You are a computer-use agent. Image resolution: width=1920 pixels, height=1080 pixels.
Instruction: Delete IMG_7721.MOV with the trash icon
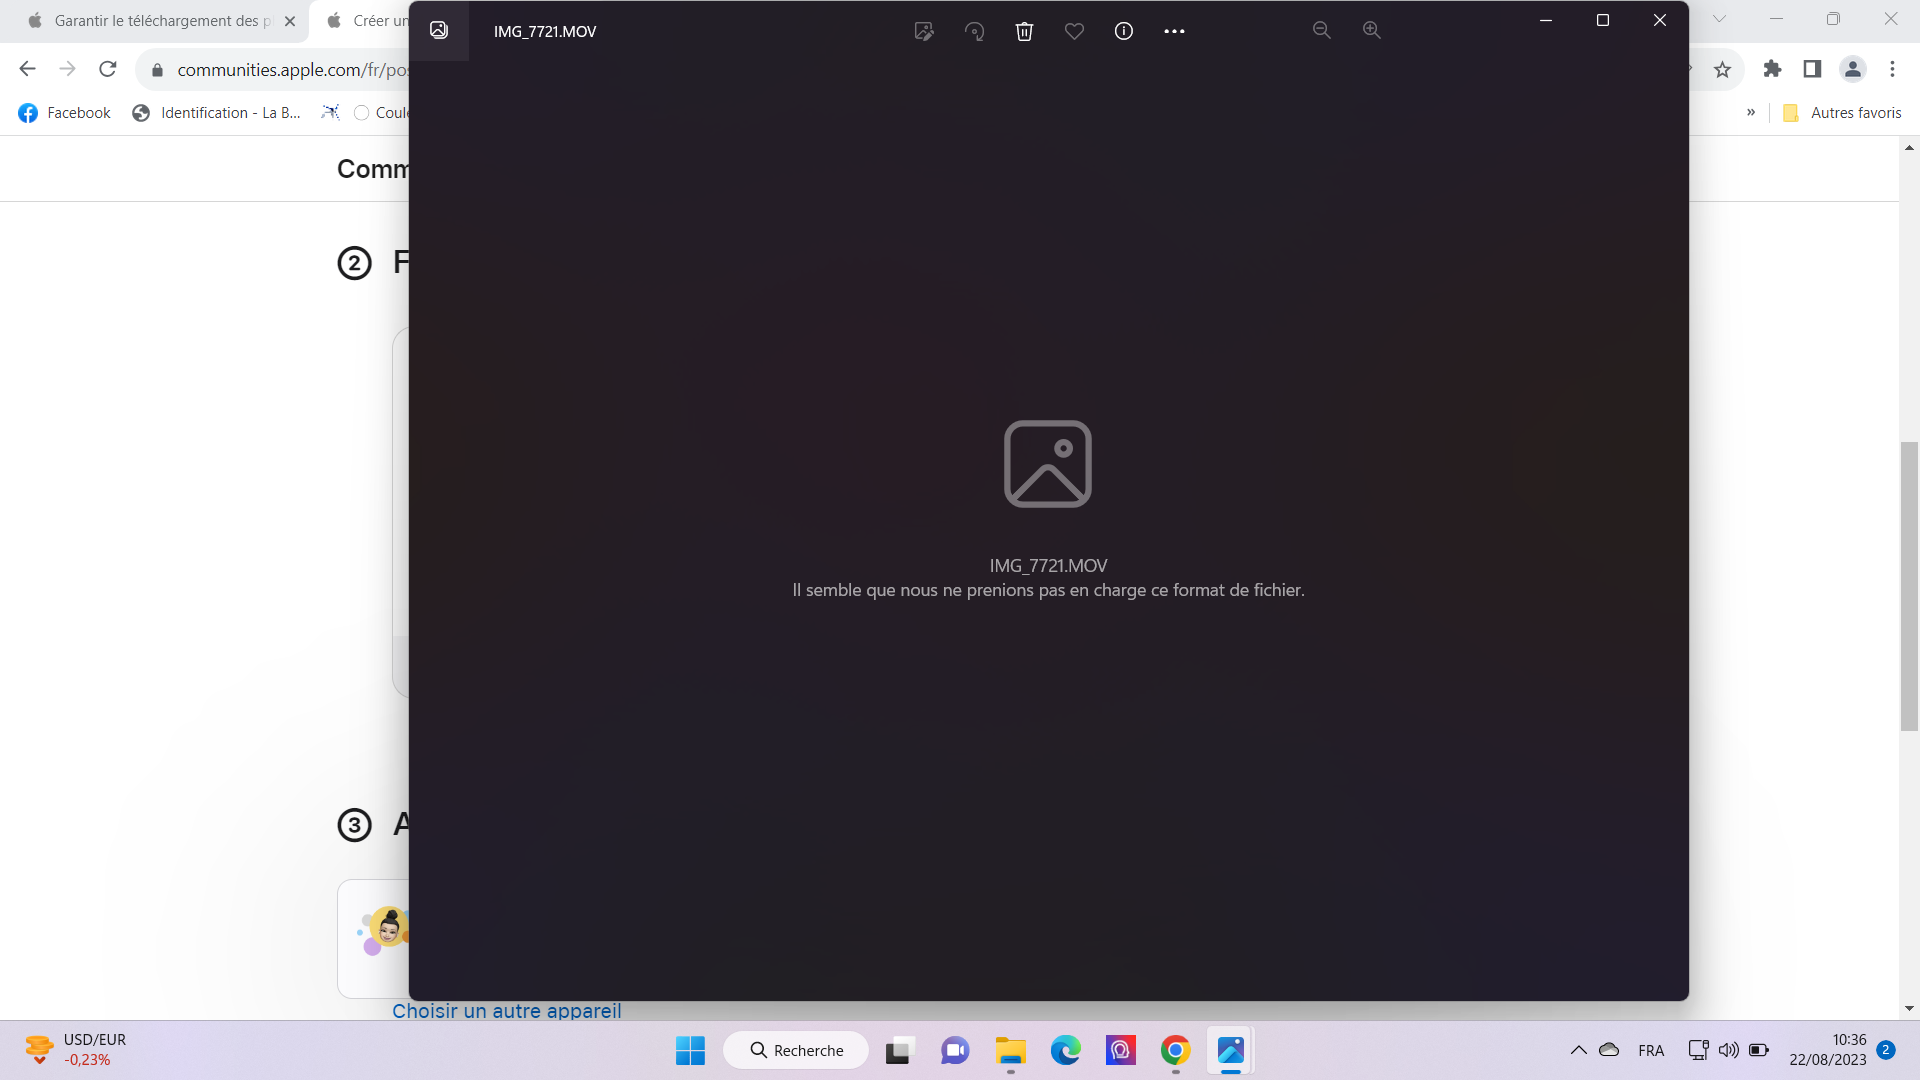tap(1024, 31)
